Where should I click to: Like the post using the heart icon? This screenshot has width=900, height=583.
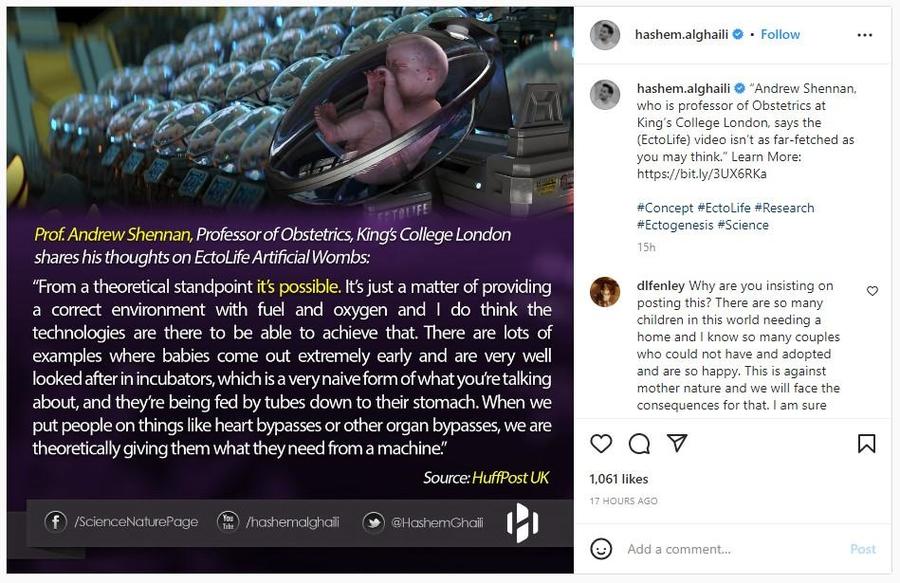[601, 443]
